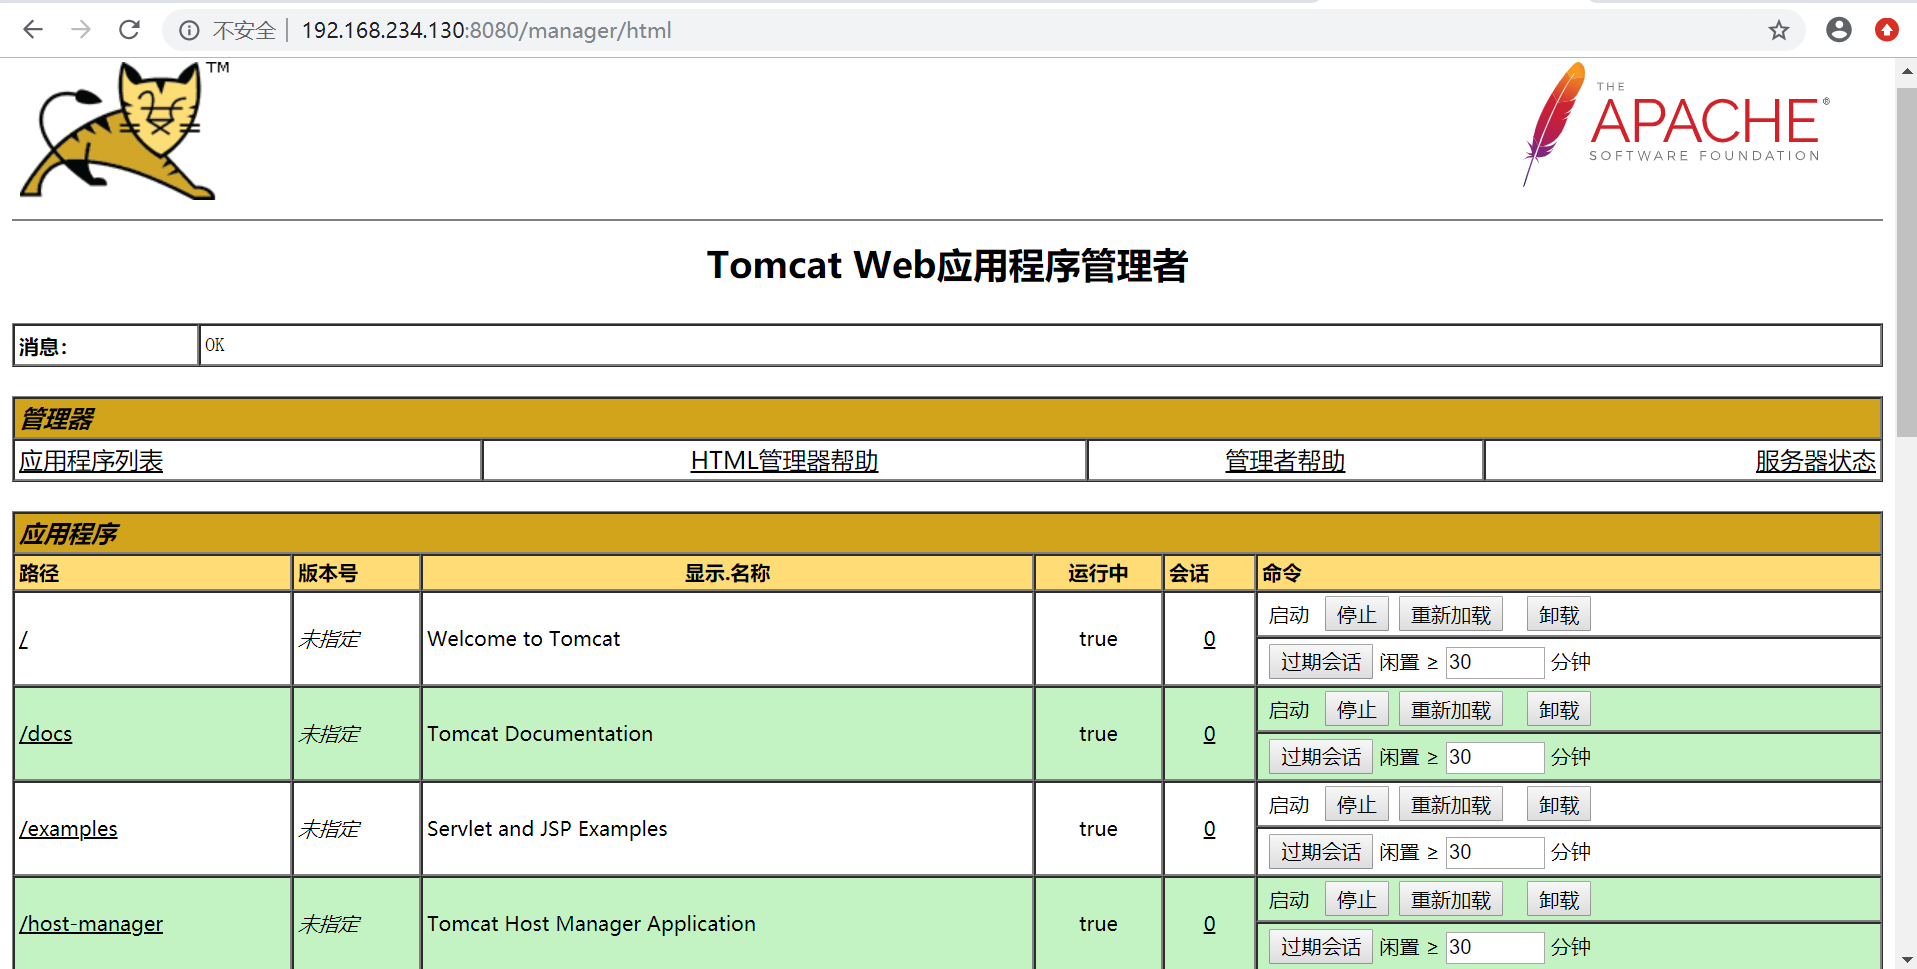Click the Apache Software Foundation logo
Image resolution: width=1917 pixels, height=969 pixels.
point(1676,124)
